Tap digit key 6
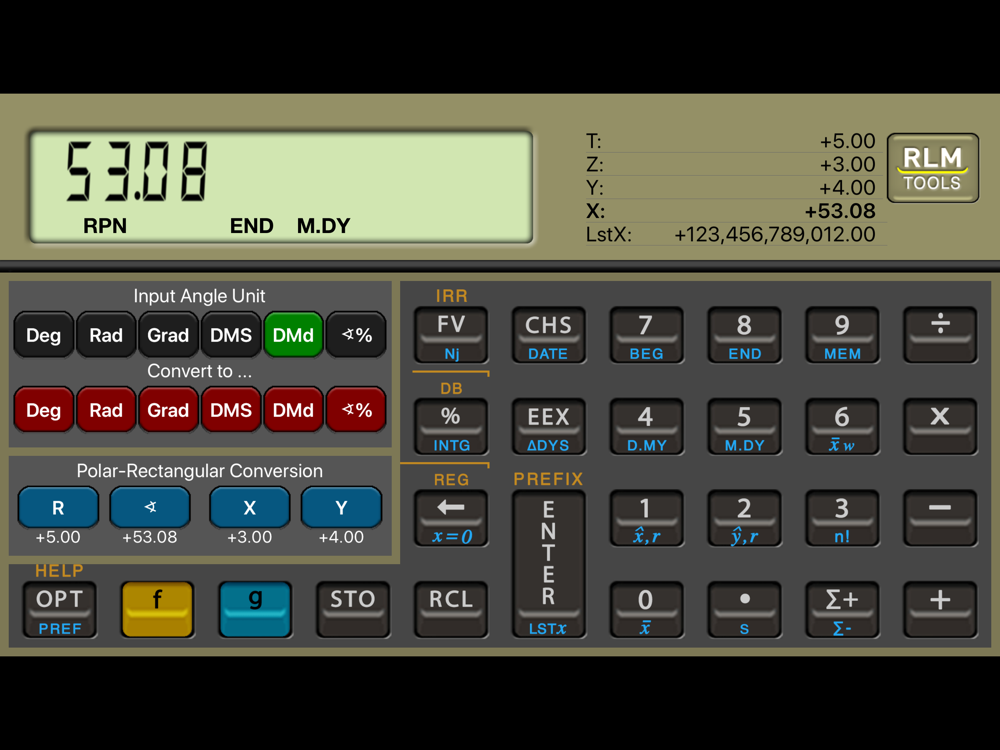Viewport: 1000px width, 750px height. (842, 427)
